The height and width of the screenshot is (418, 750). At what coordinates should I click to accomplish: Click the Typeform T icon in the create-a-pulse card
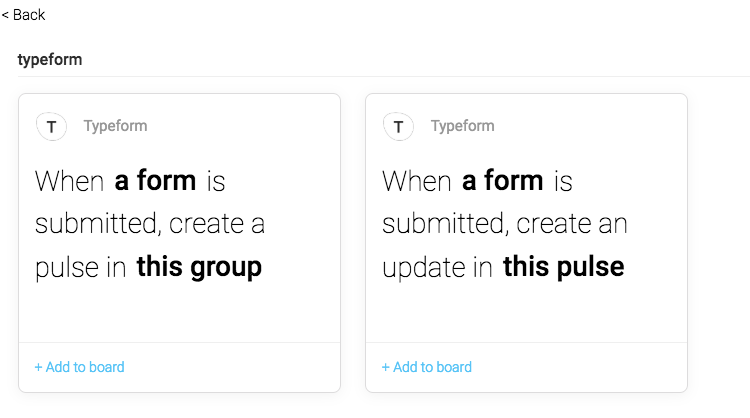pos(51,127)
